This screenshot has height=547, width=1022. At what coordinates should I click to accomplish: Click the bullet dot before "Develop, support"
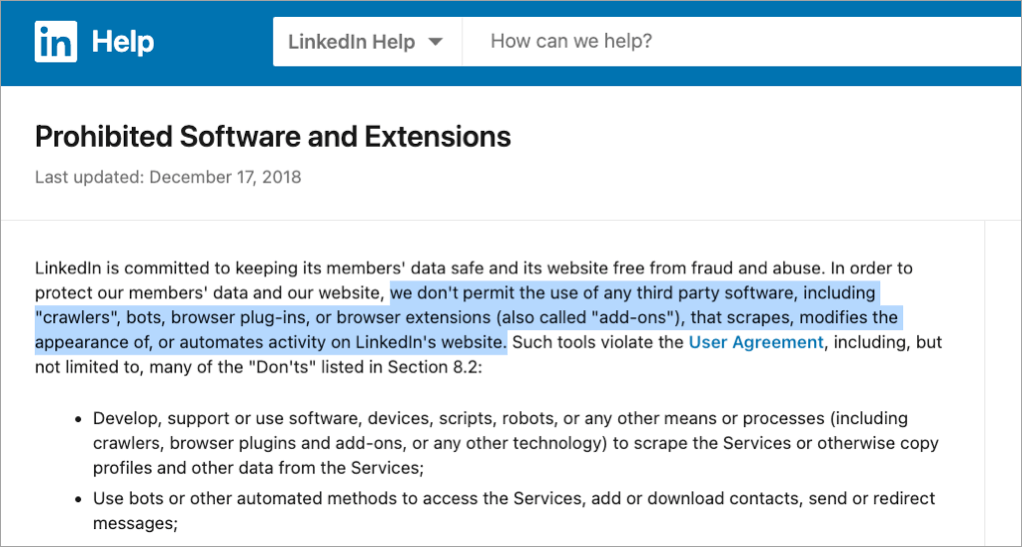78,418
